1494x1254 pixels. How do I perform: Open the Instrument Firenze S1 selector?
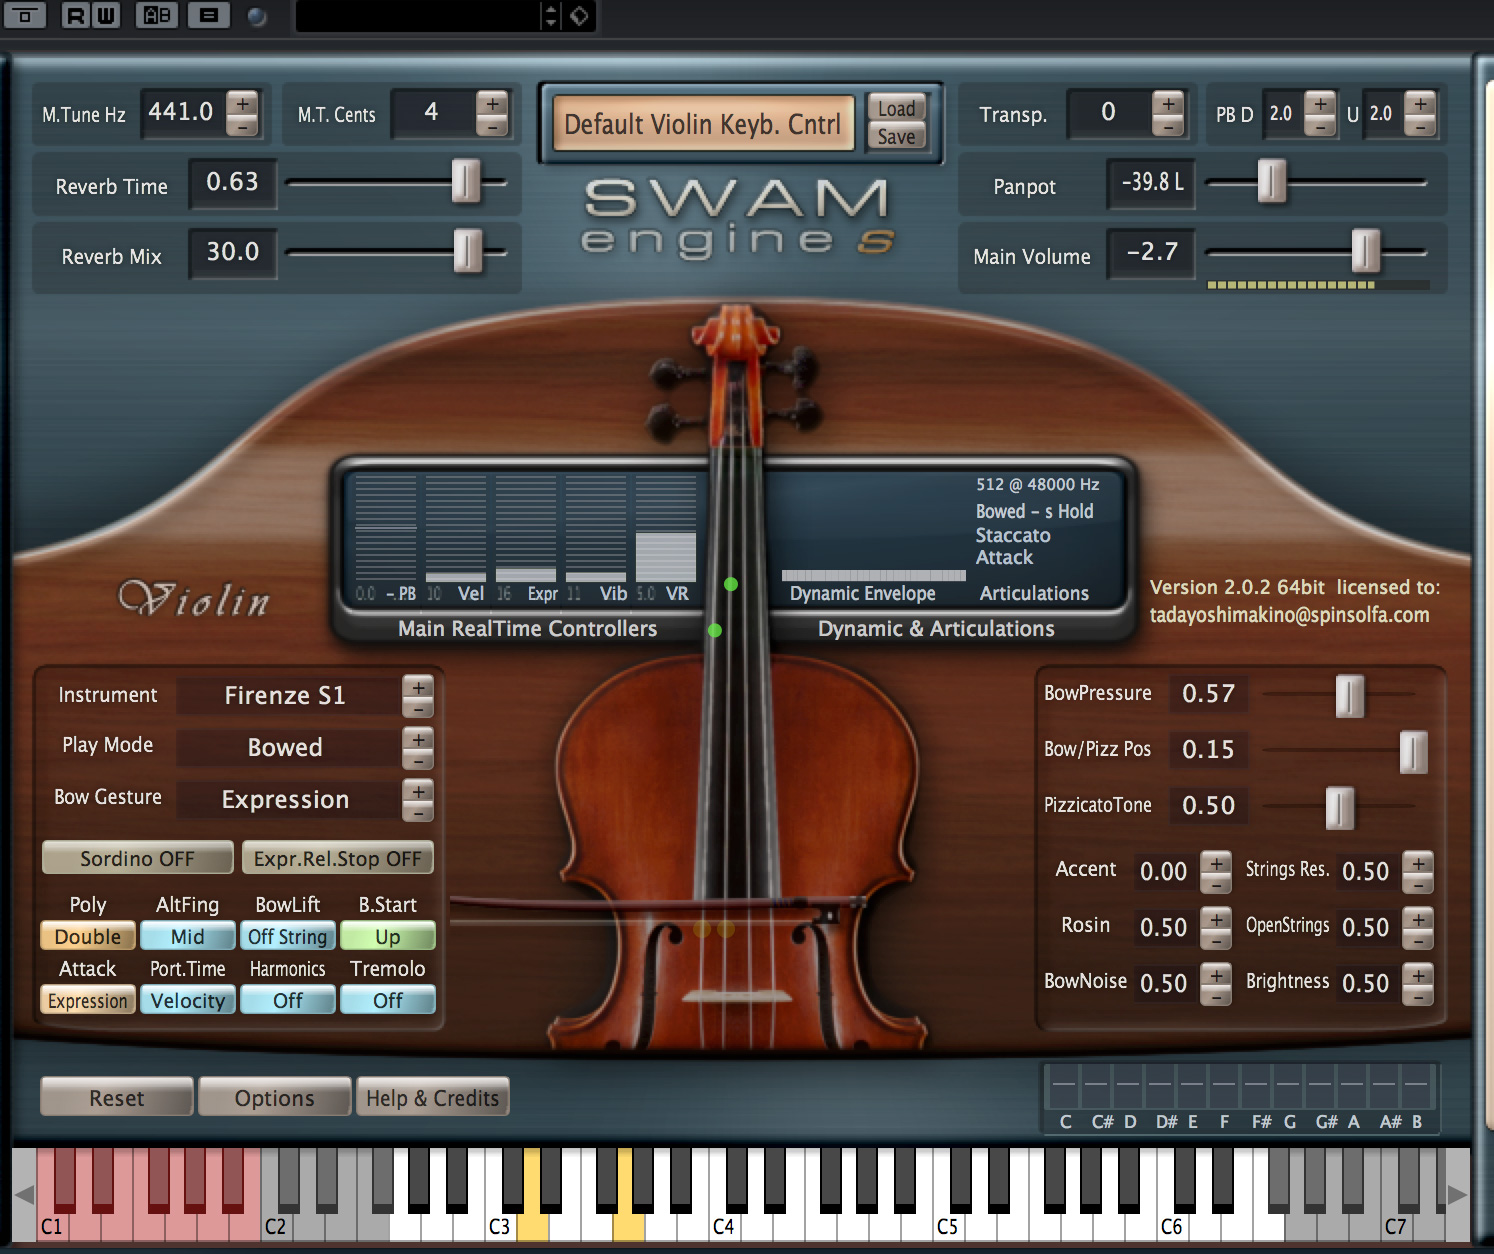(285, 696)
